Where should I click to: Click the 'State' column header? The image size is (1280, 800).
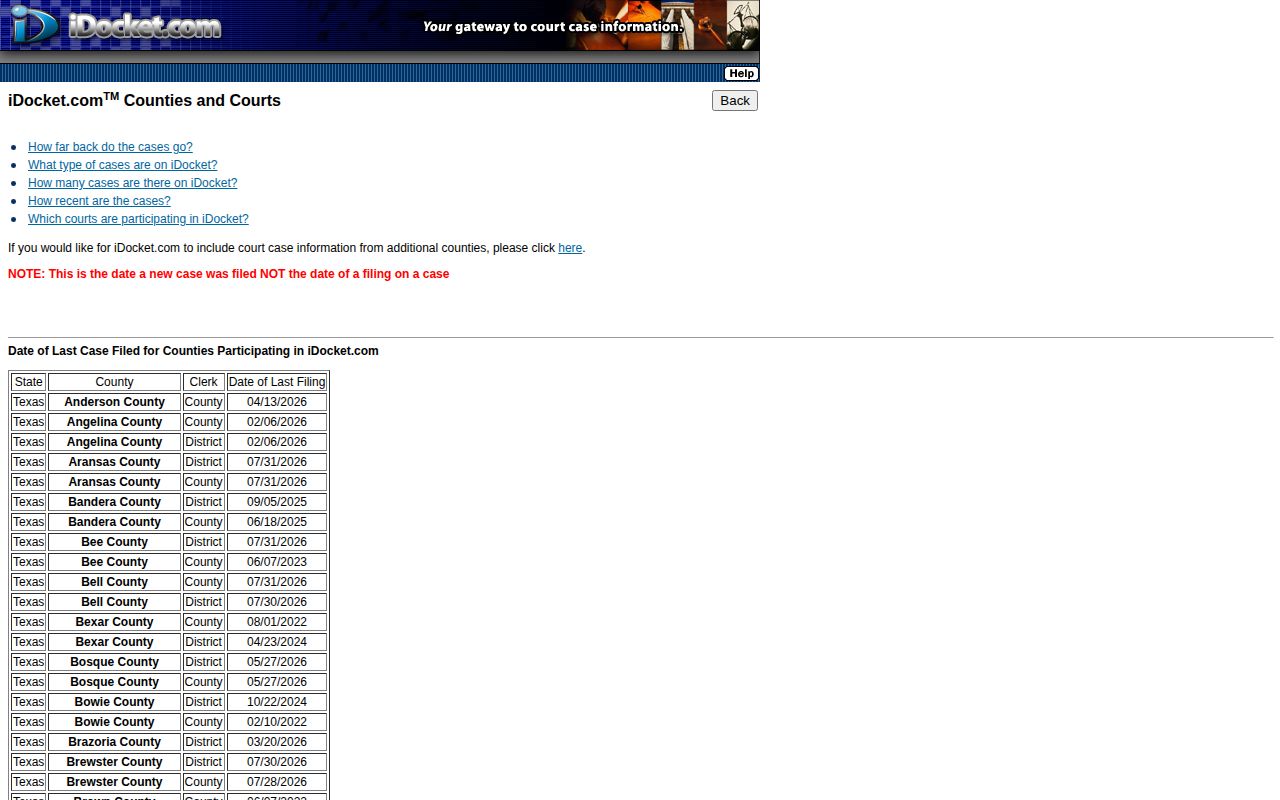coord(29,382)
